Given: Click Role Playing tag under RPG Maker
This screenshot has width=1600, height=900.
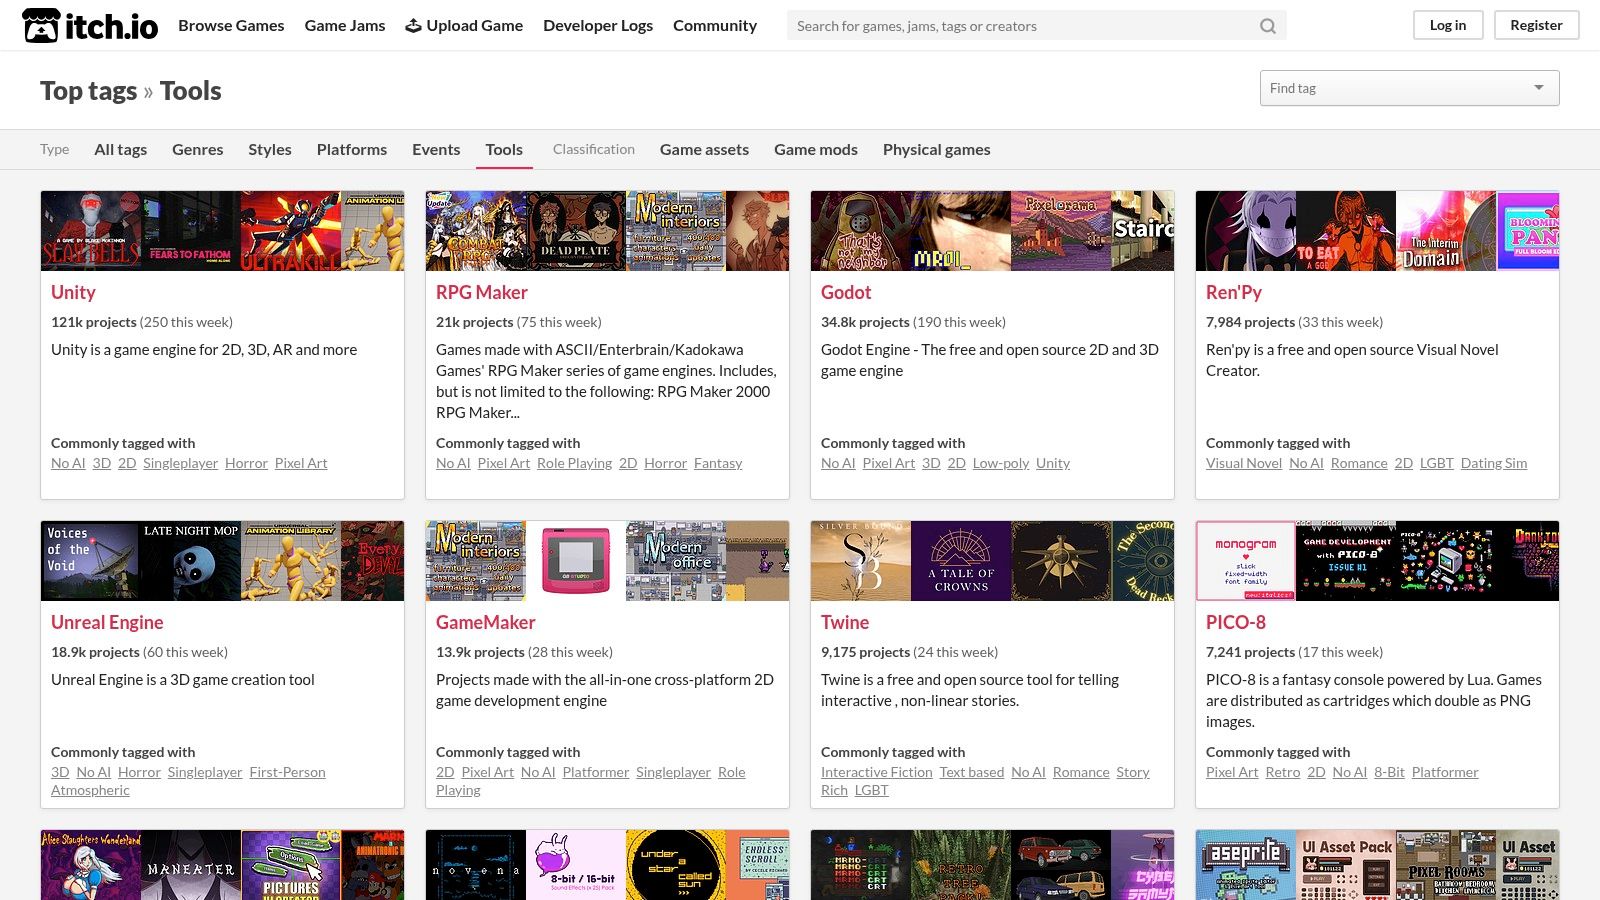Looking at the screenshot, I should click(x=574, y=463).
